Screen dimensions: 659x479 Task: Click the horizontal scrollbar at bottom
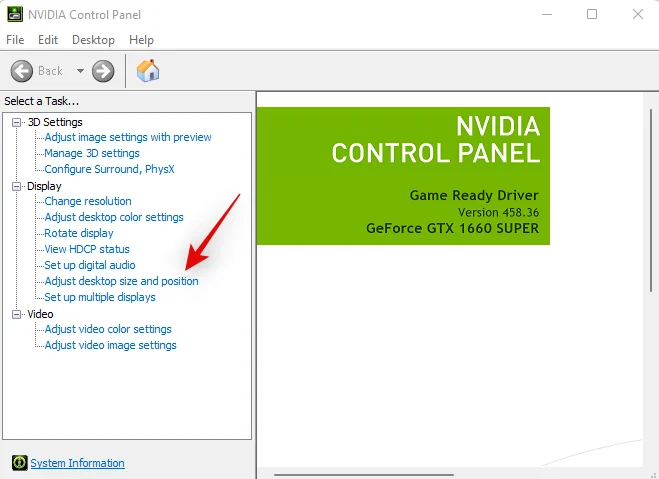click(364, 475)
